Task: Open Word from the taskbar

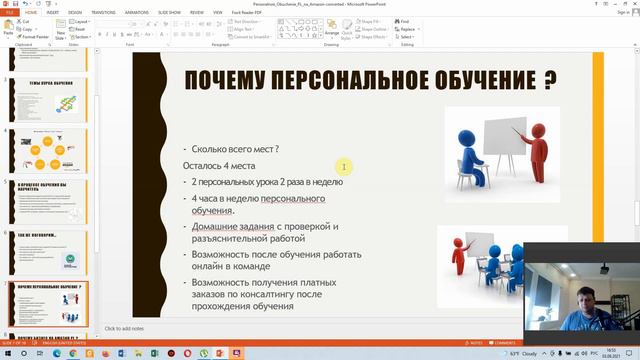Action: [122, 353]
